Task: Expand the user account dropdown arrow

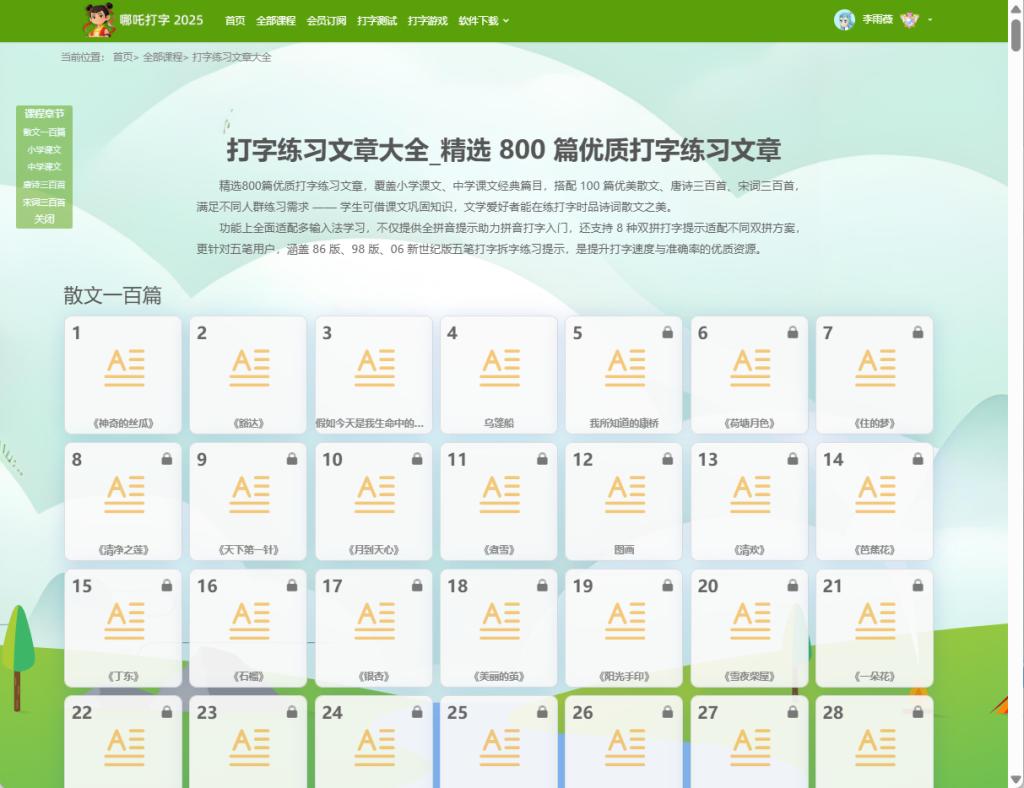Action: (930, 20)
